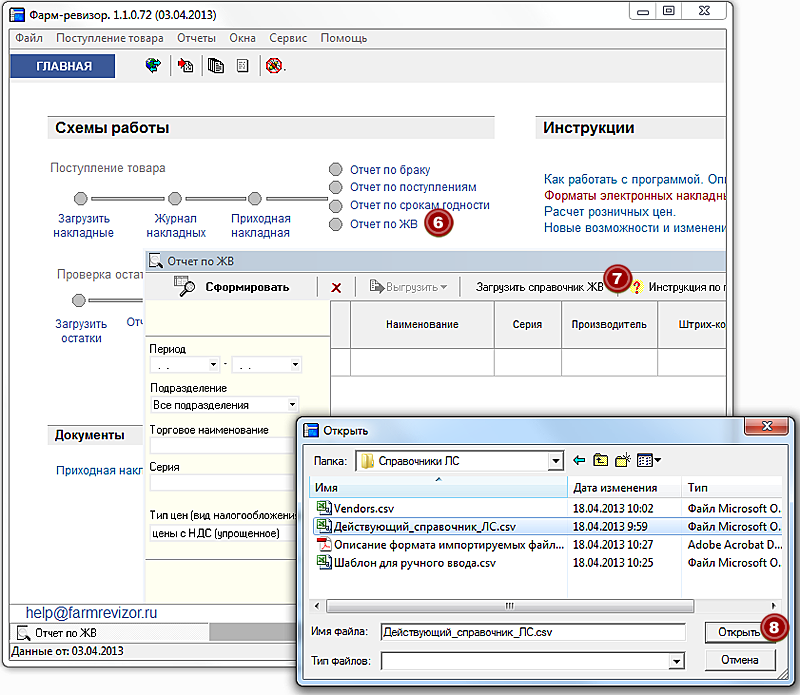Expand the Папка folder dropdown

click(556, 461)
